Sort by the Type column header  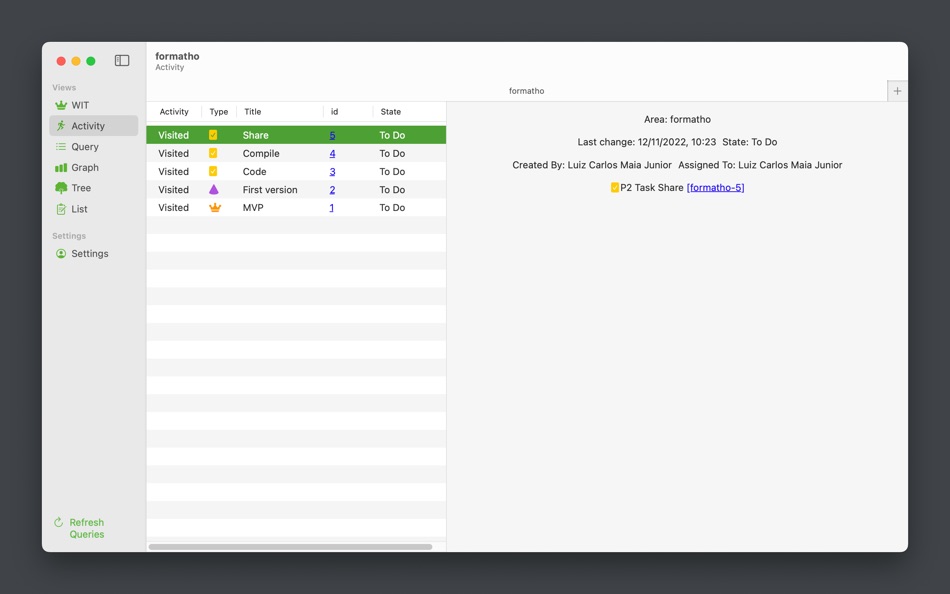coord(219,112)
